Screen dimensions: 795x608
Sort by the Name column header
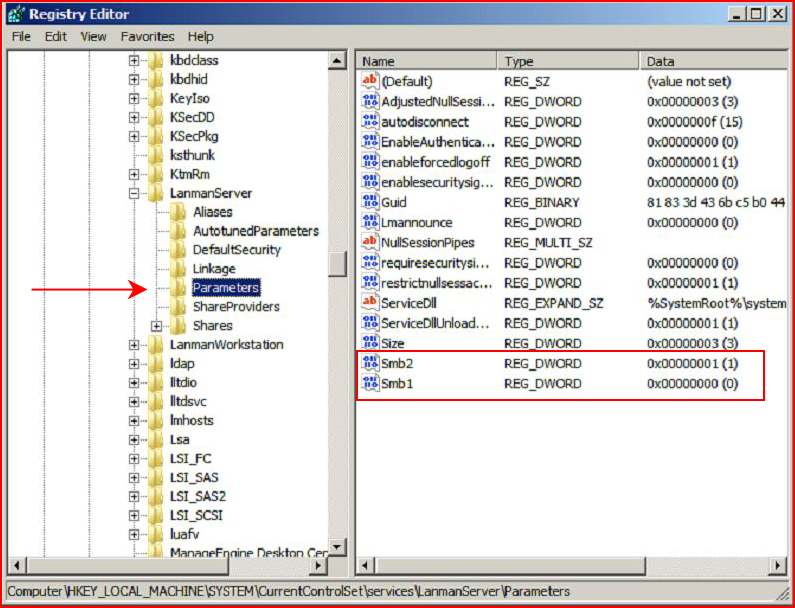tap(427, 61)
